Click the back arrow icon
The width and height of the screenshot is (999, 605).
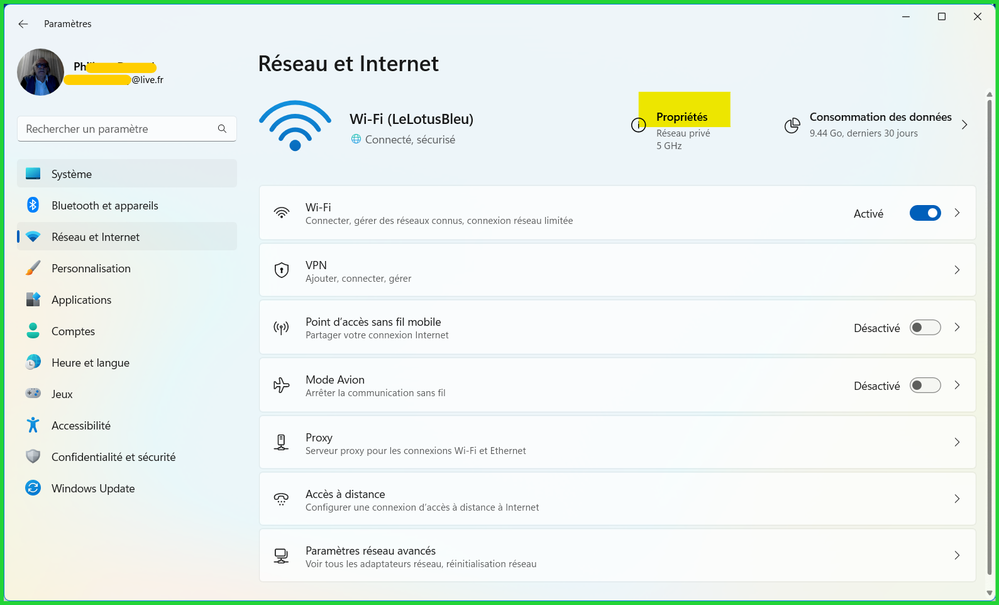(24, 24)
